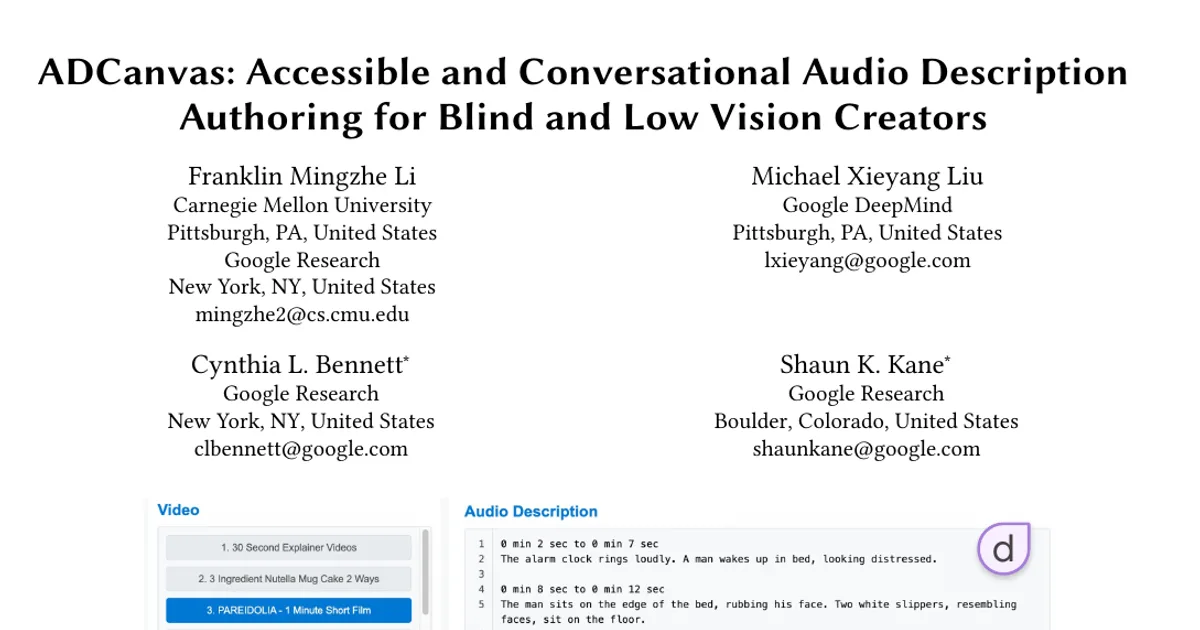
Task: Select '3. PAREIDOLIA - 1 Minute Short Film'
Action: [289, 610]
